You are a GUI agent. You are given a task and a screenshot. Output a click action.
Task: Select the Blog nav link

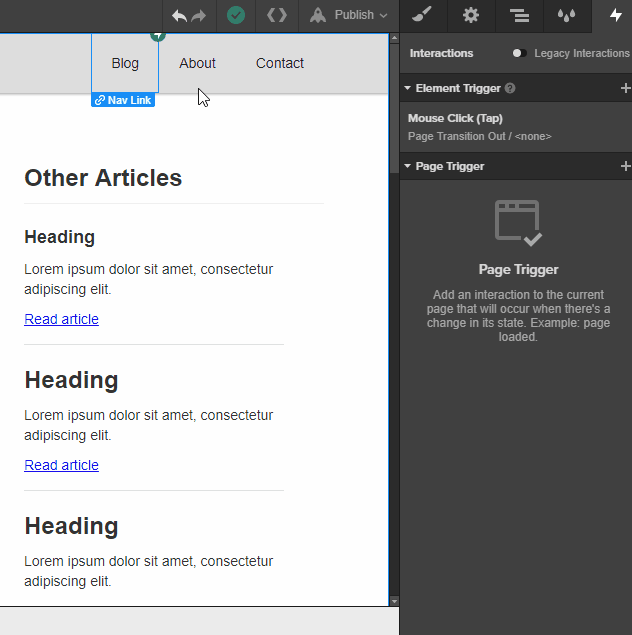tap(125, 63)
